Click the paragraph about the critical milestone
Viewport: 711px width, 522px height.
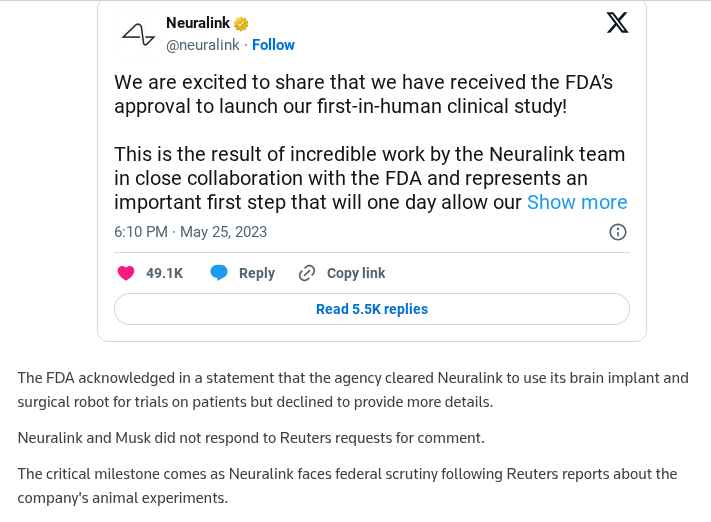coord(348,485)
